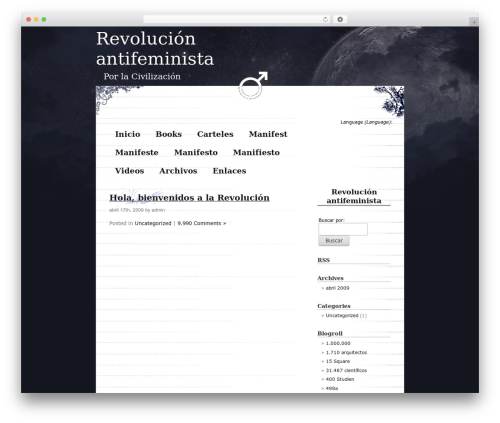Open a new browser tab with plus button
Viewport: 500px width, 423px height.
[474, 22]
